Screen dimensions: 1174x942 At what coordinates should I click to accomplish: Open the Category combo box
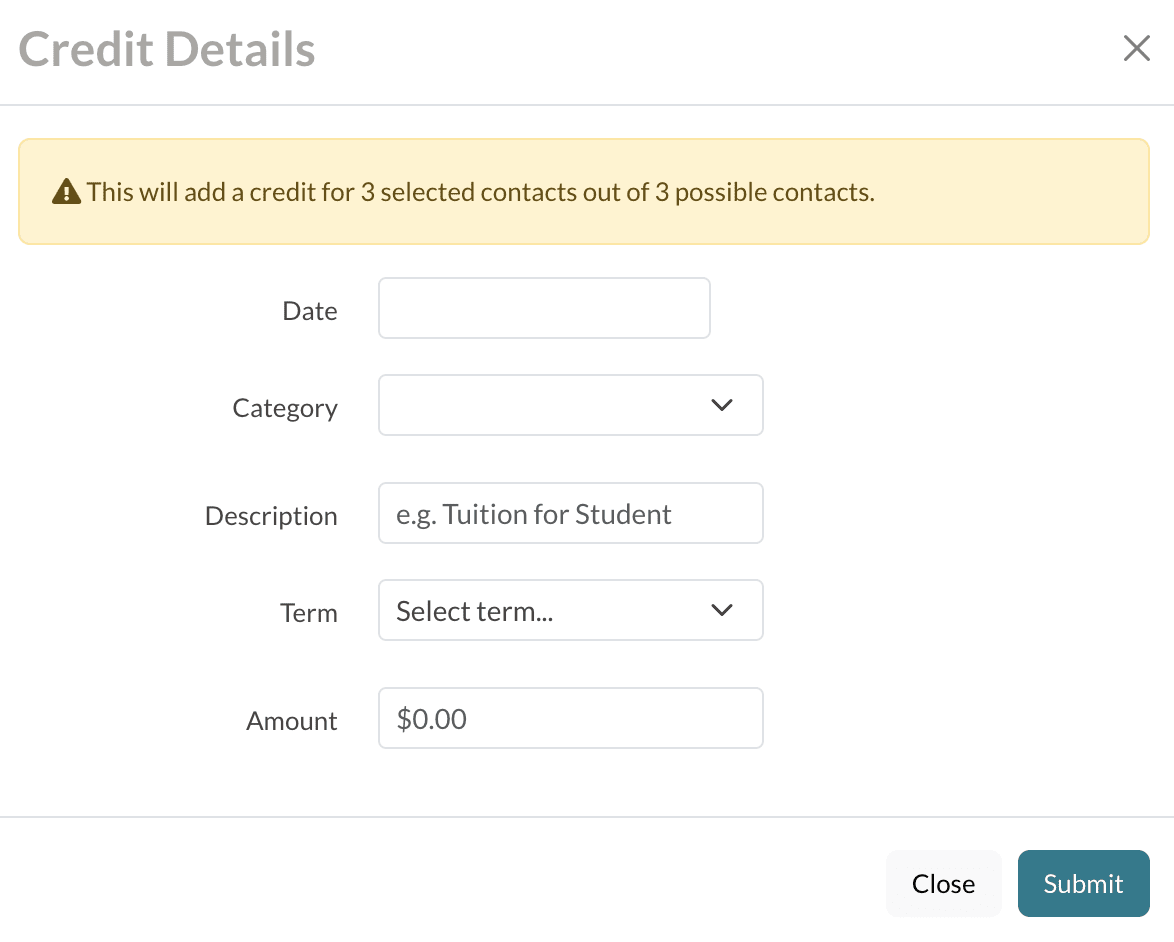(570, 405)
